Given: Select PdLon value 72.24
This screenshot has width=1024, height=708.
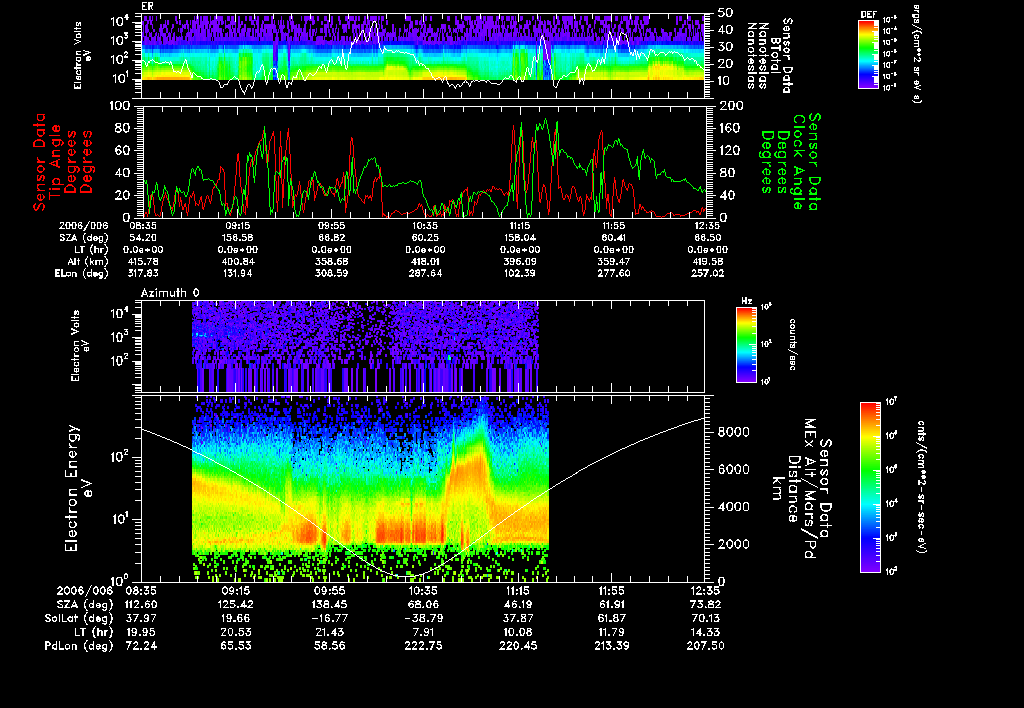Looking at the screenshot, I should pyautogui.click(x=141, y=645).
